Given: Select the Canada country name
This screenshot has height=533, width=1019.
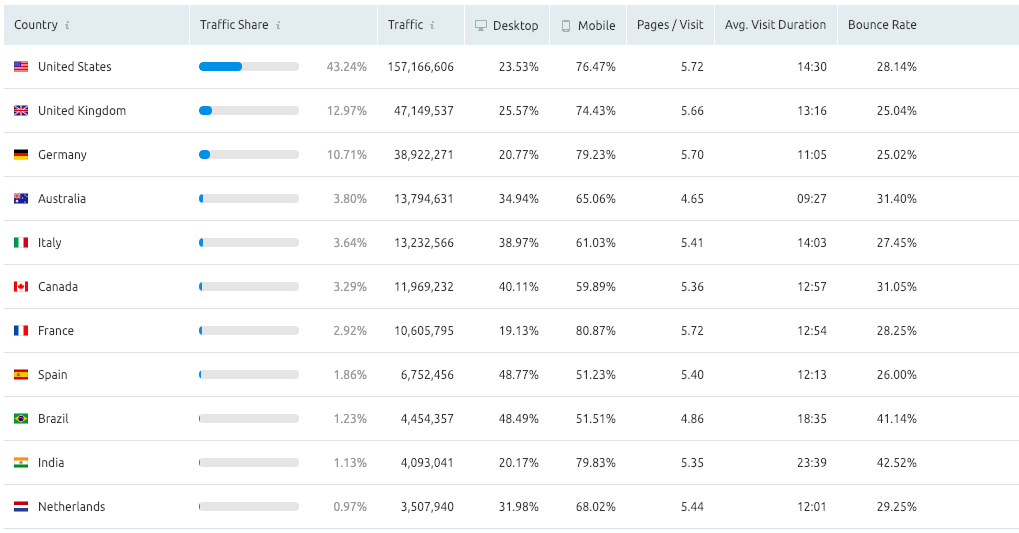Looking at the screenshot, I should coord(58,287).
